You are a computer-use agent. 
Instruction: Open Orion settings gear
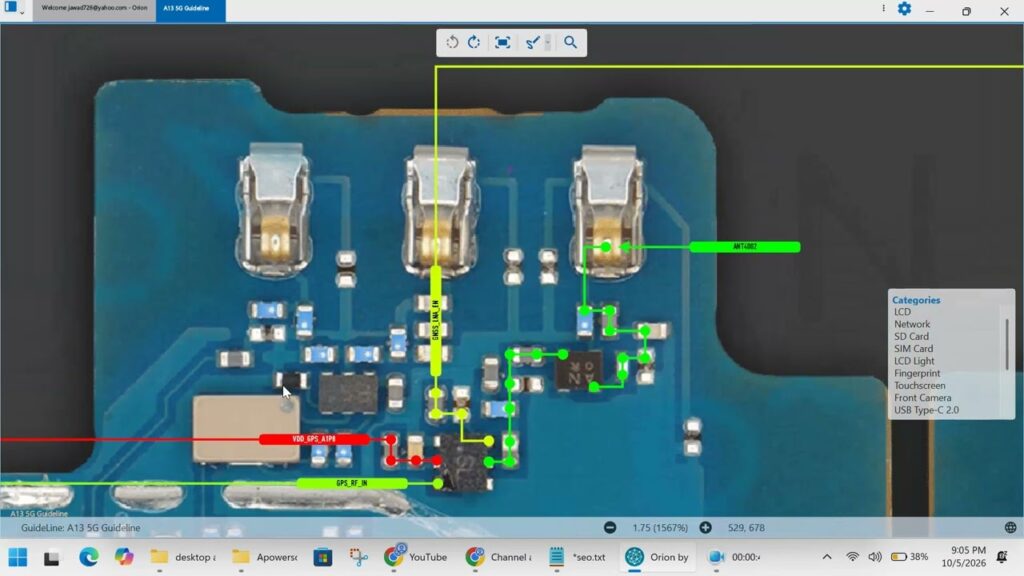904,9
